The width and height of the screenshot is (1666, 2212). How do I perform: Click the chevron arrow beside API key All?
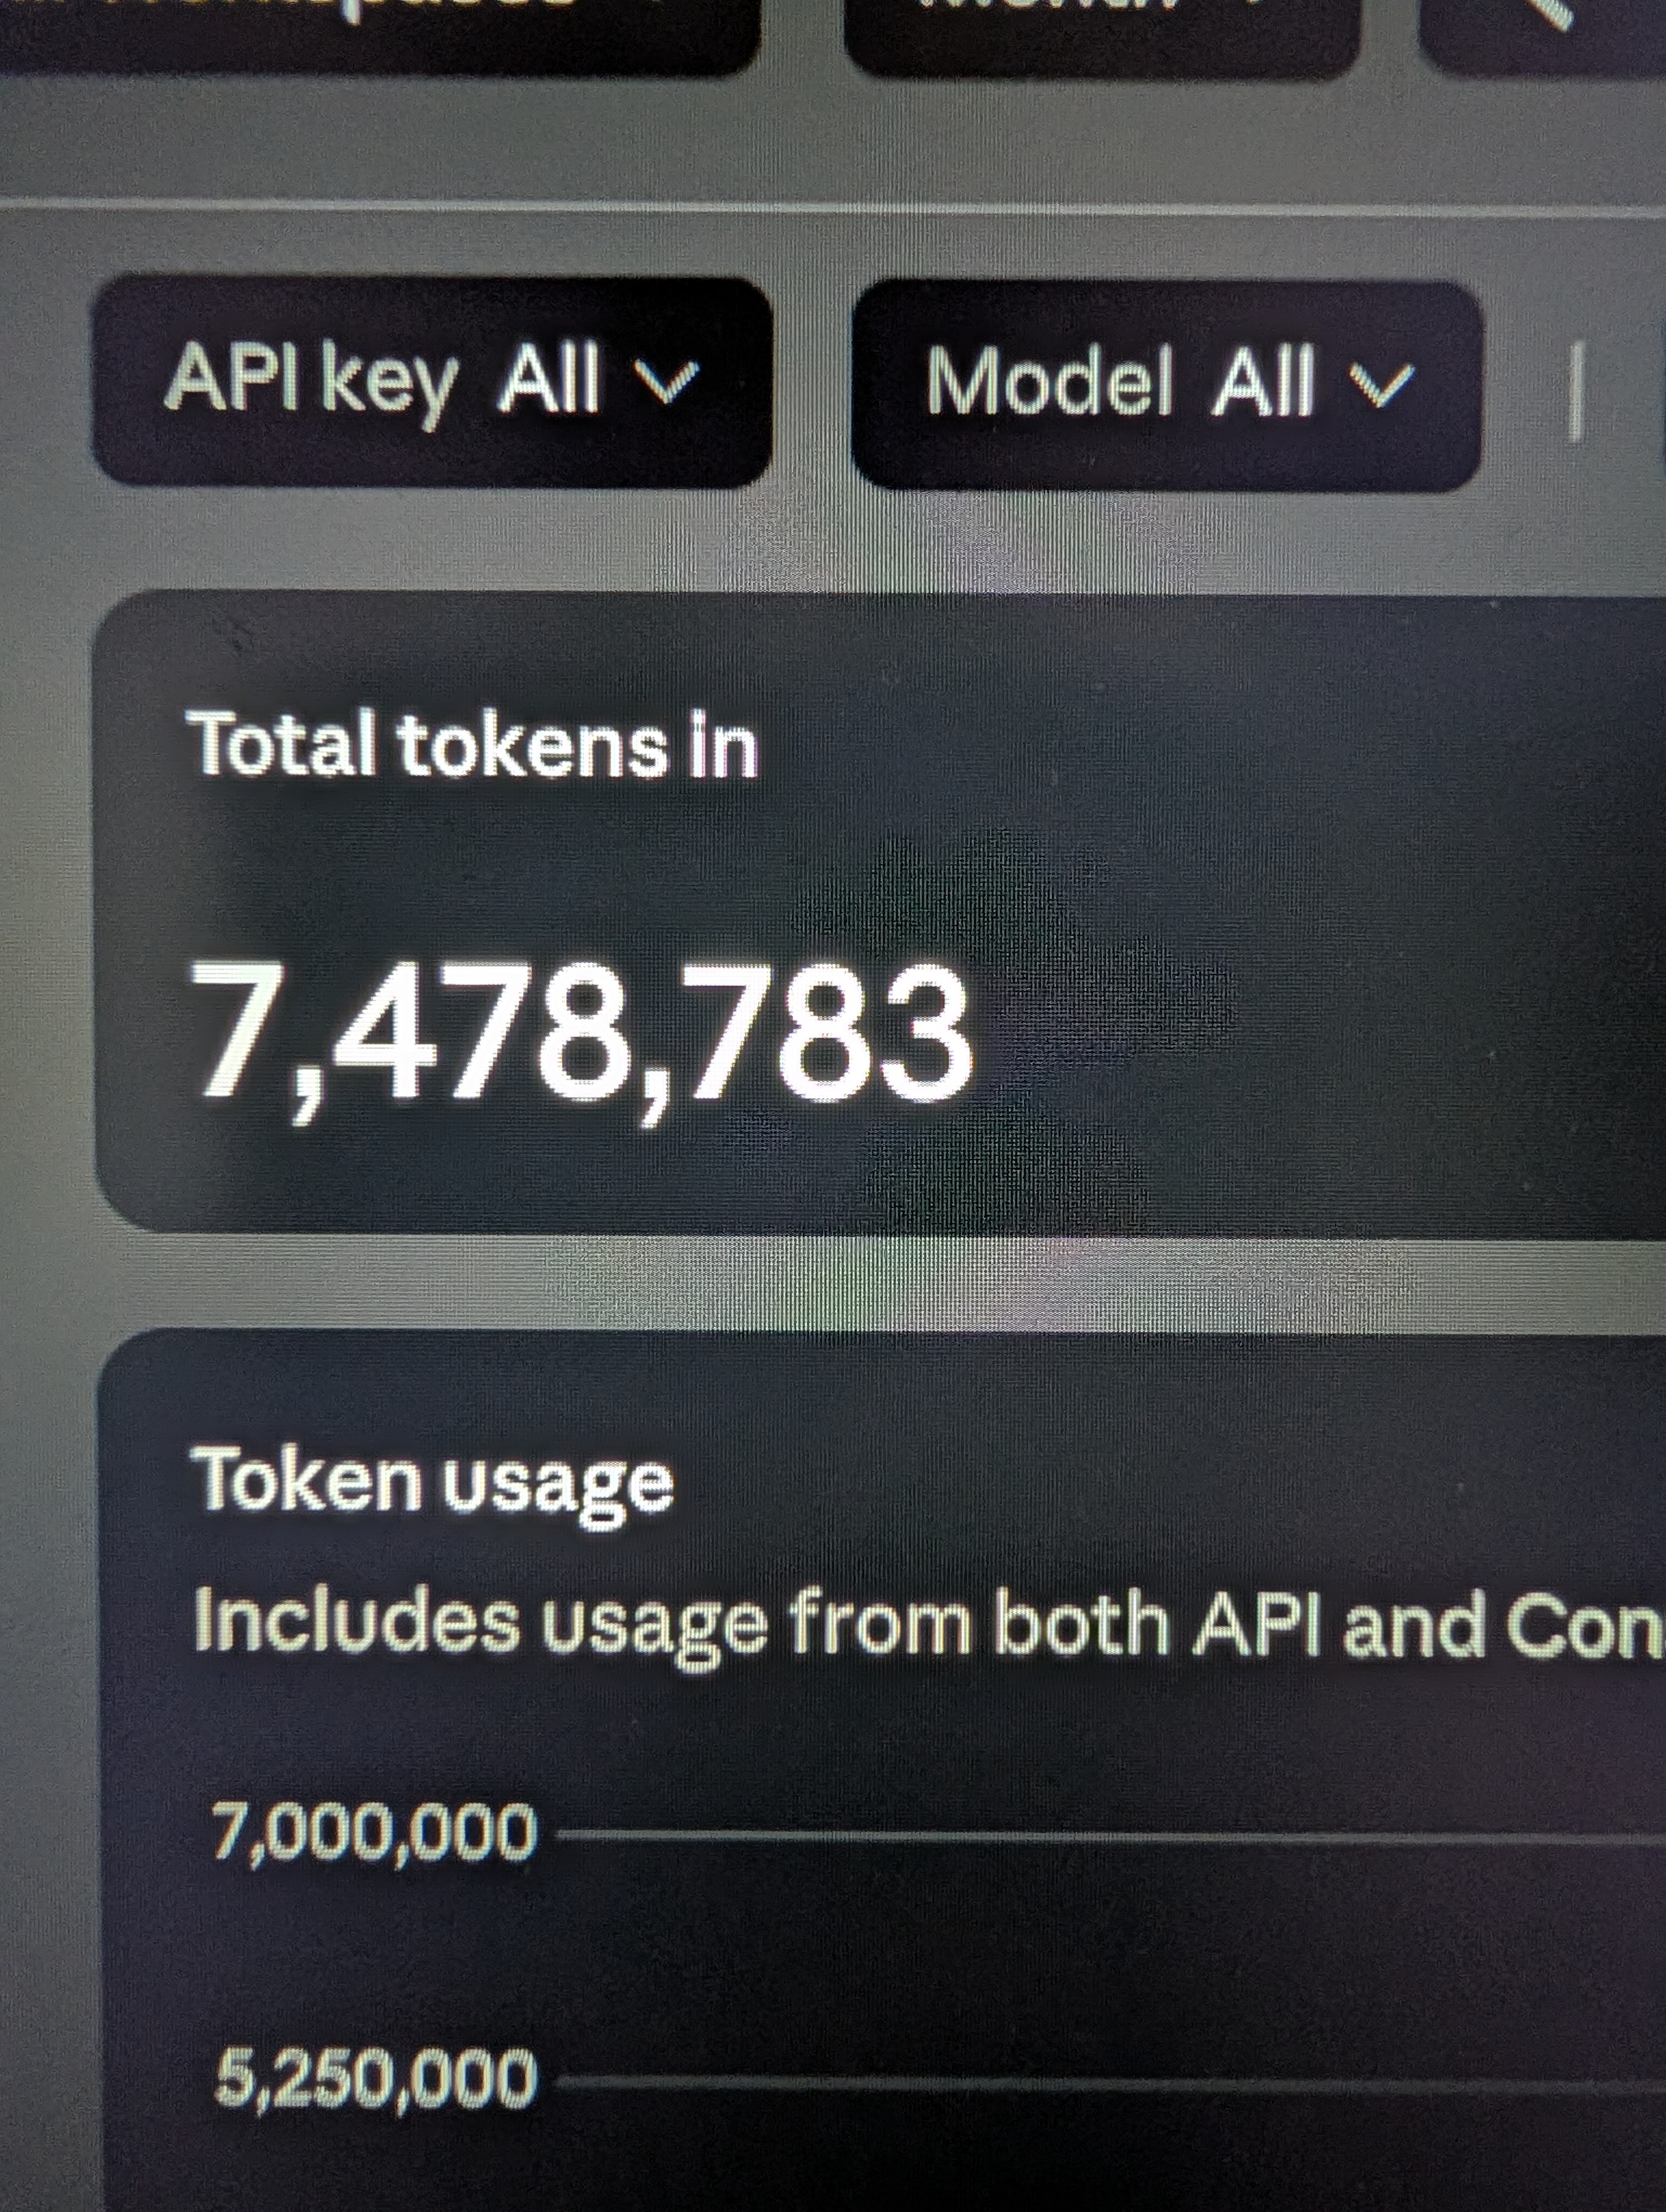tap(667, 381)
